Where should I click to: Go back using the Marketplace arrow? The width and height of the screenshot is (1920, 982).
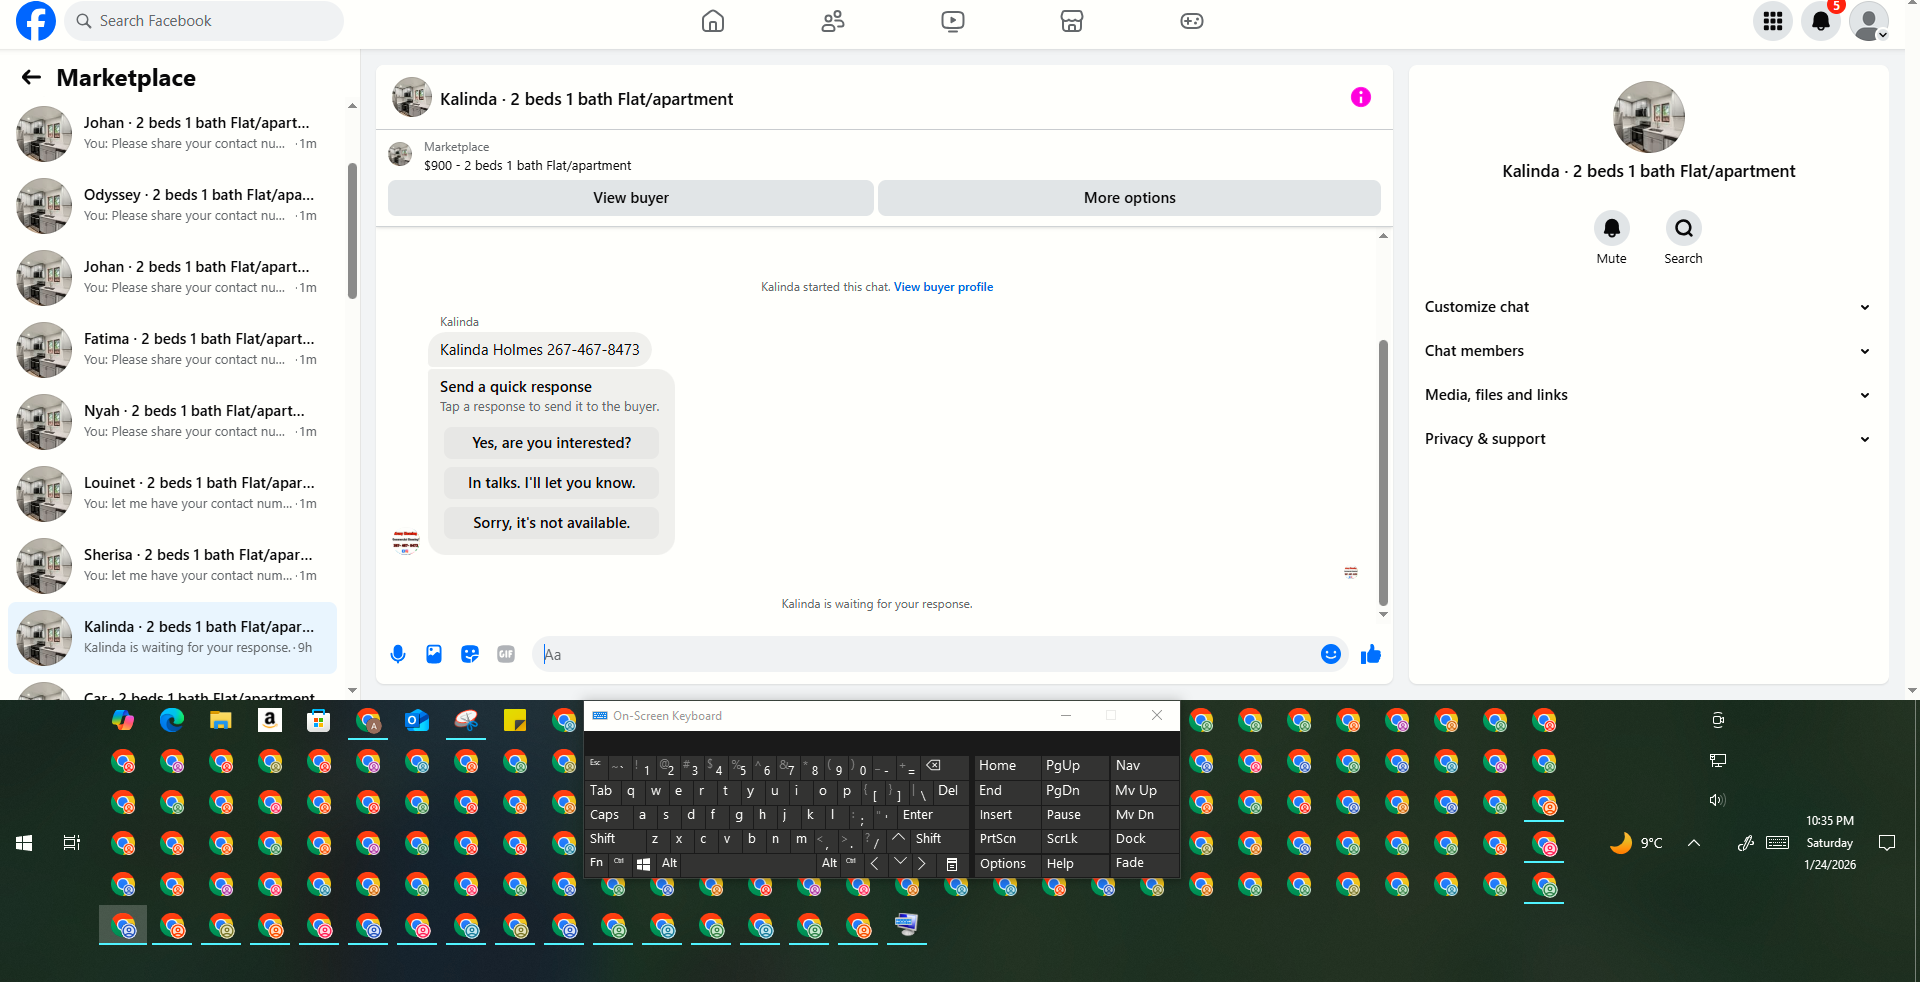[x=32, y=77]
